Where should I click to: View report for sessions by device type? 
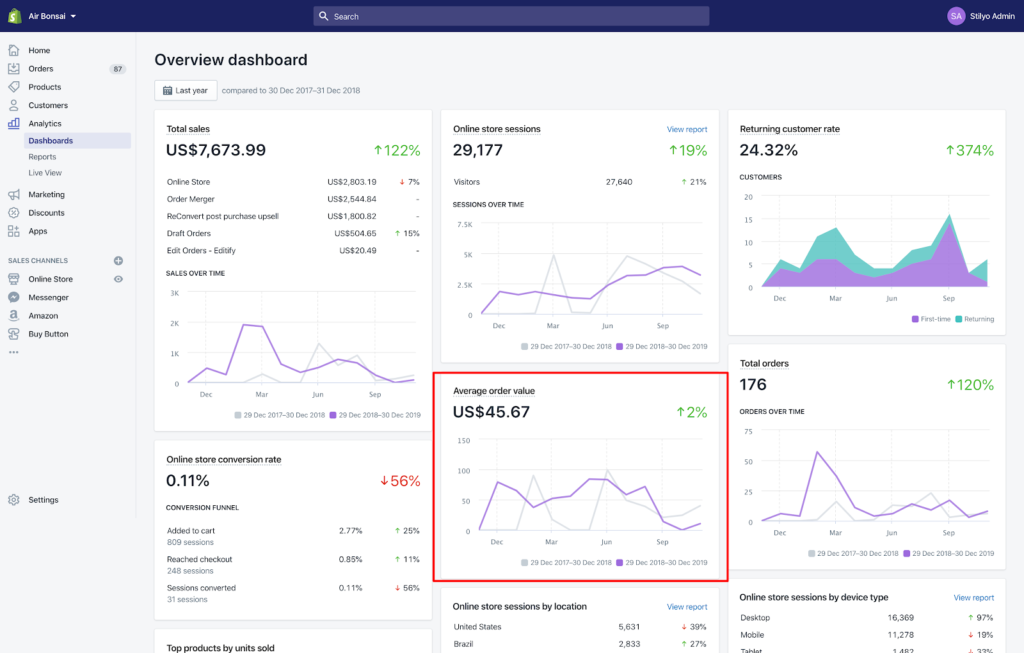pyautogui.click(x=973, y=597)
